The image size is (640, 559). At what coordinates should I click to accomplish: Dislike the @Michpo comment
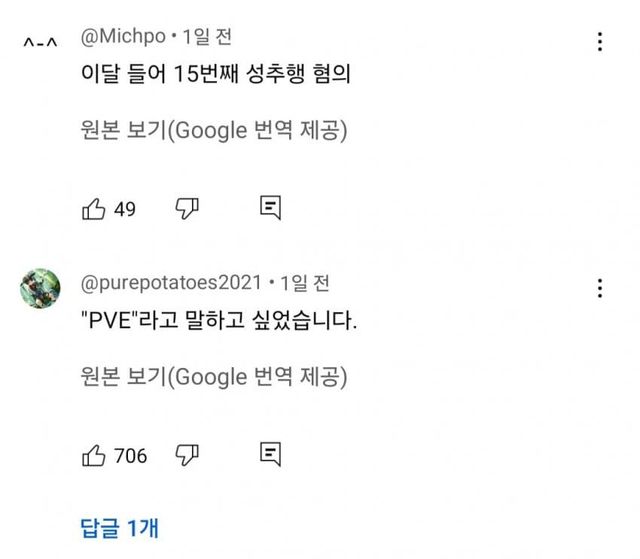(187, 208)
